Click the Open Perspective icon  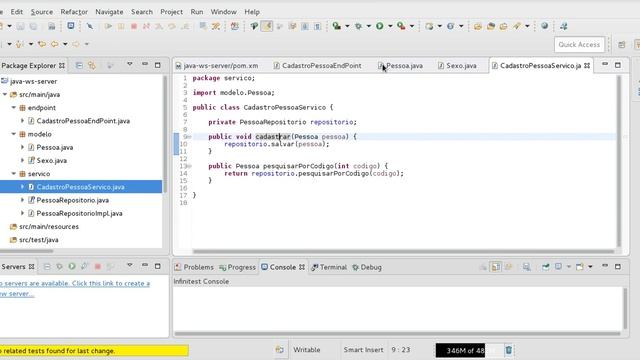tap(622, 44)
